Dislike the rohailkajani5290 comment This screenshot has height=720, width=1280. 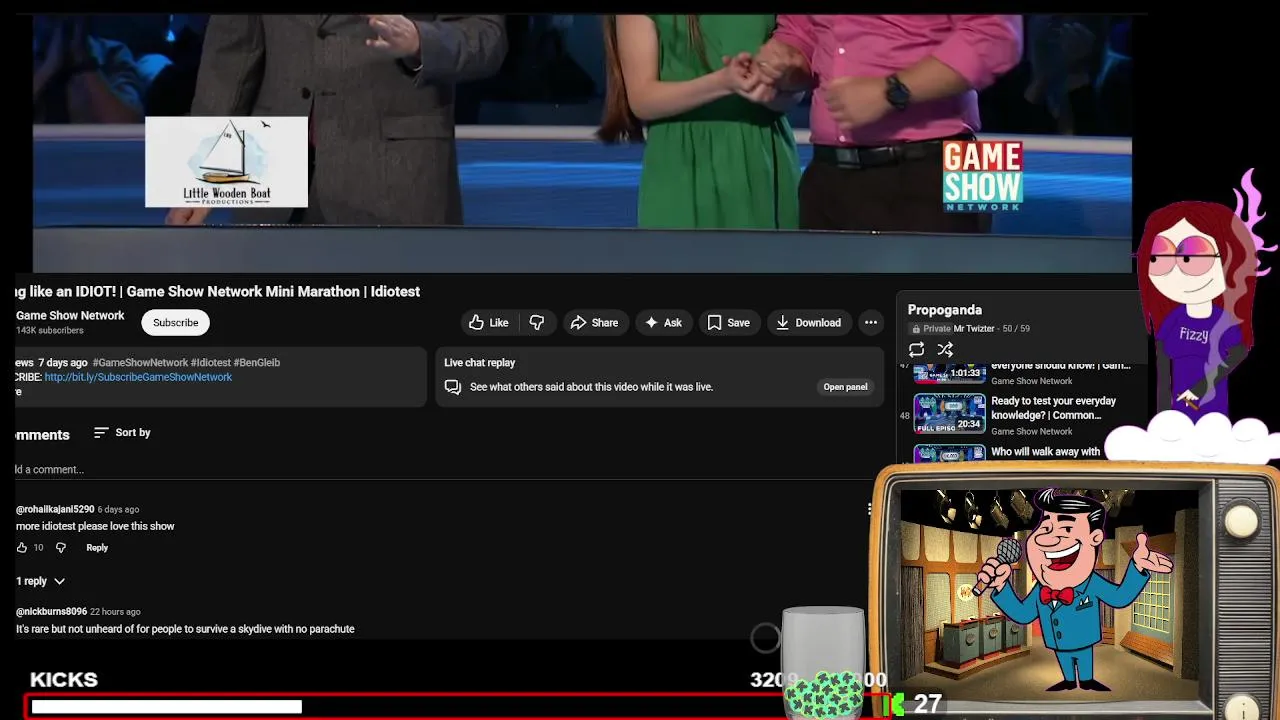[60, 548]
